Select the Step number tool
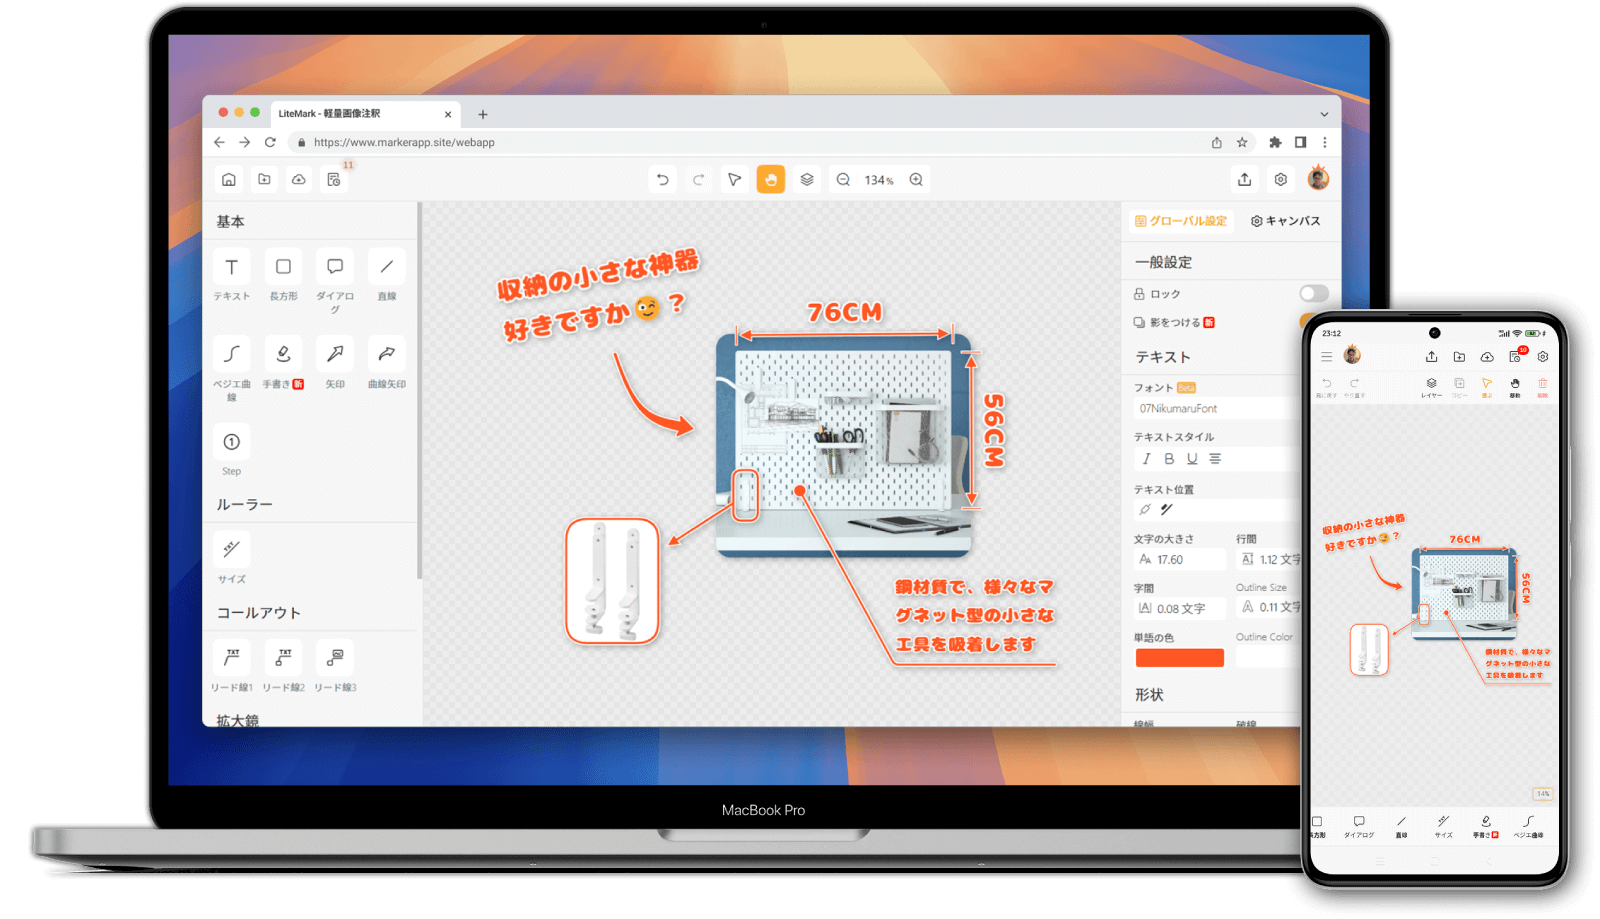 (231, 442)
